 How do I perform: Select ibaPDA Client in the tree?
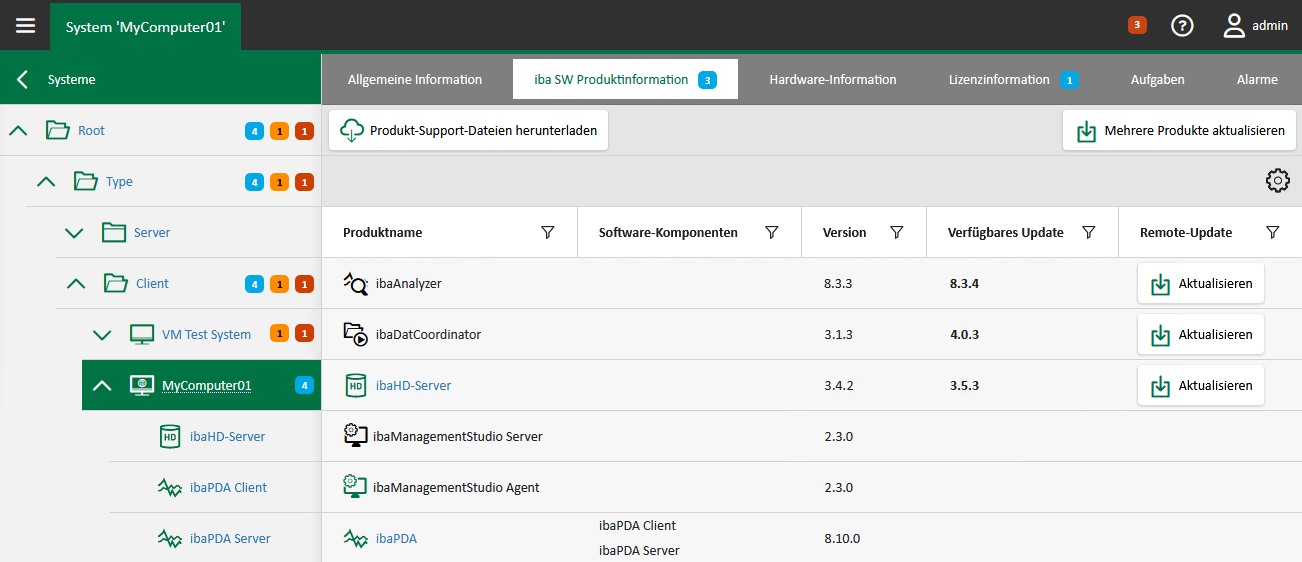pos(228,488)
